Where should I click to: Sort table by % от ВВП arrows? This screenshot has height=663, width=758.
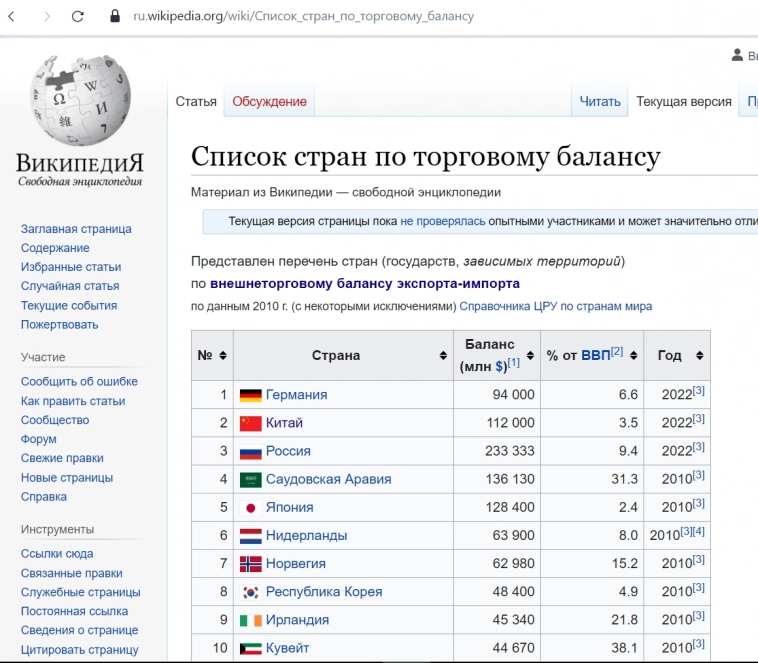[633, 355]
